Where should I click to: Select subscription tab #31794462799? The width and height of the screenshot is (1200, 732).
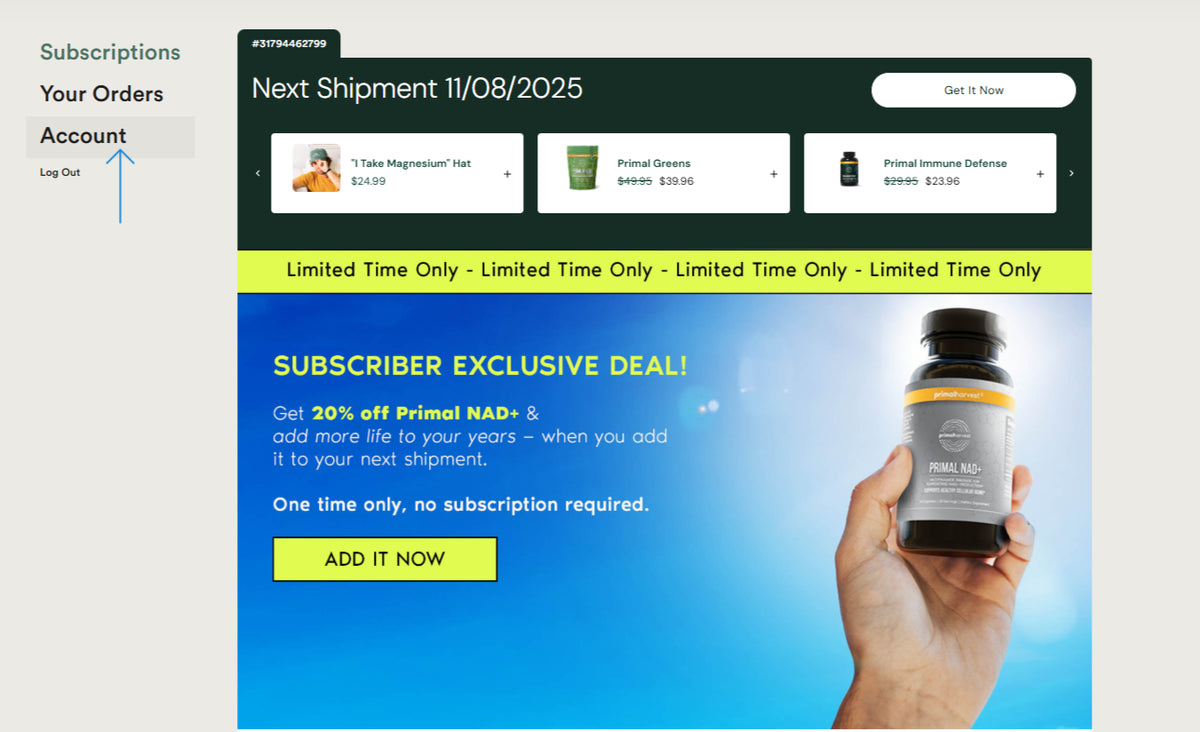coord(289,44)
